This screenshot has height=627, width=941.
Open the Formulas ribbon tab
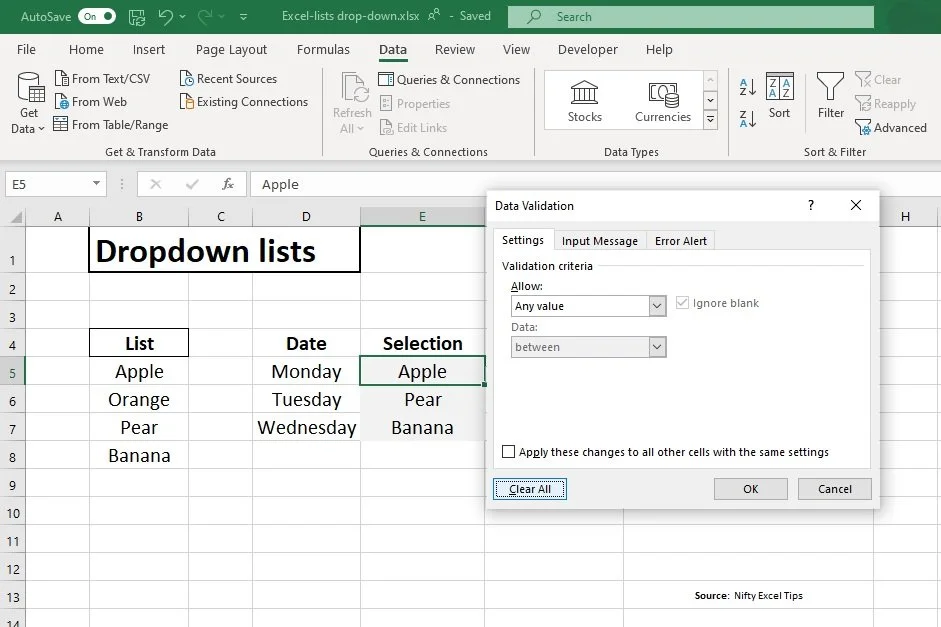pyautogui.click(x=323, y=49)
